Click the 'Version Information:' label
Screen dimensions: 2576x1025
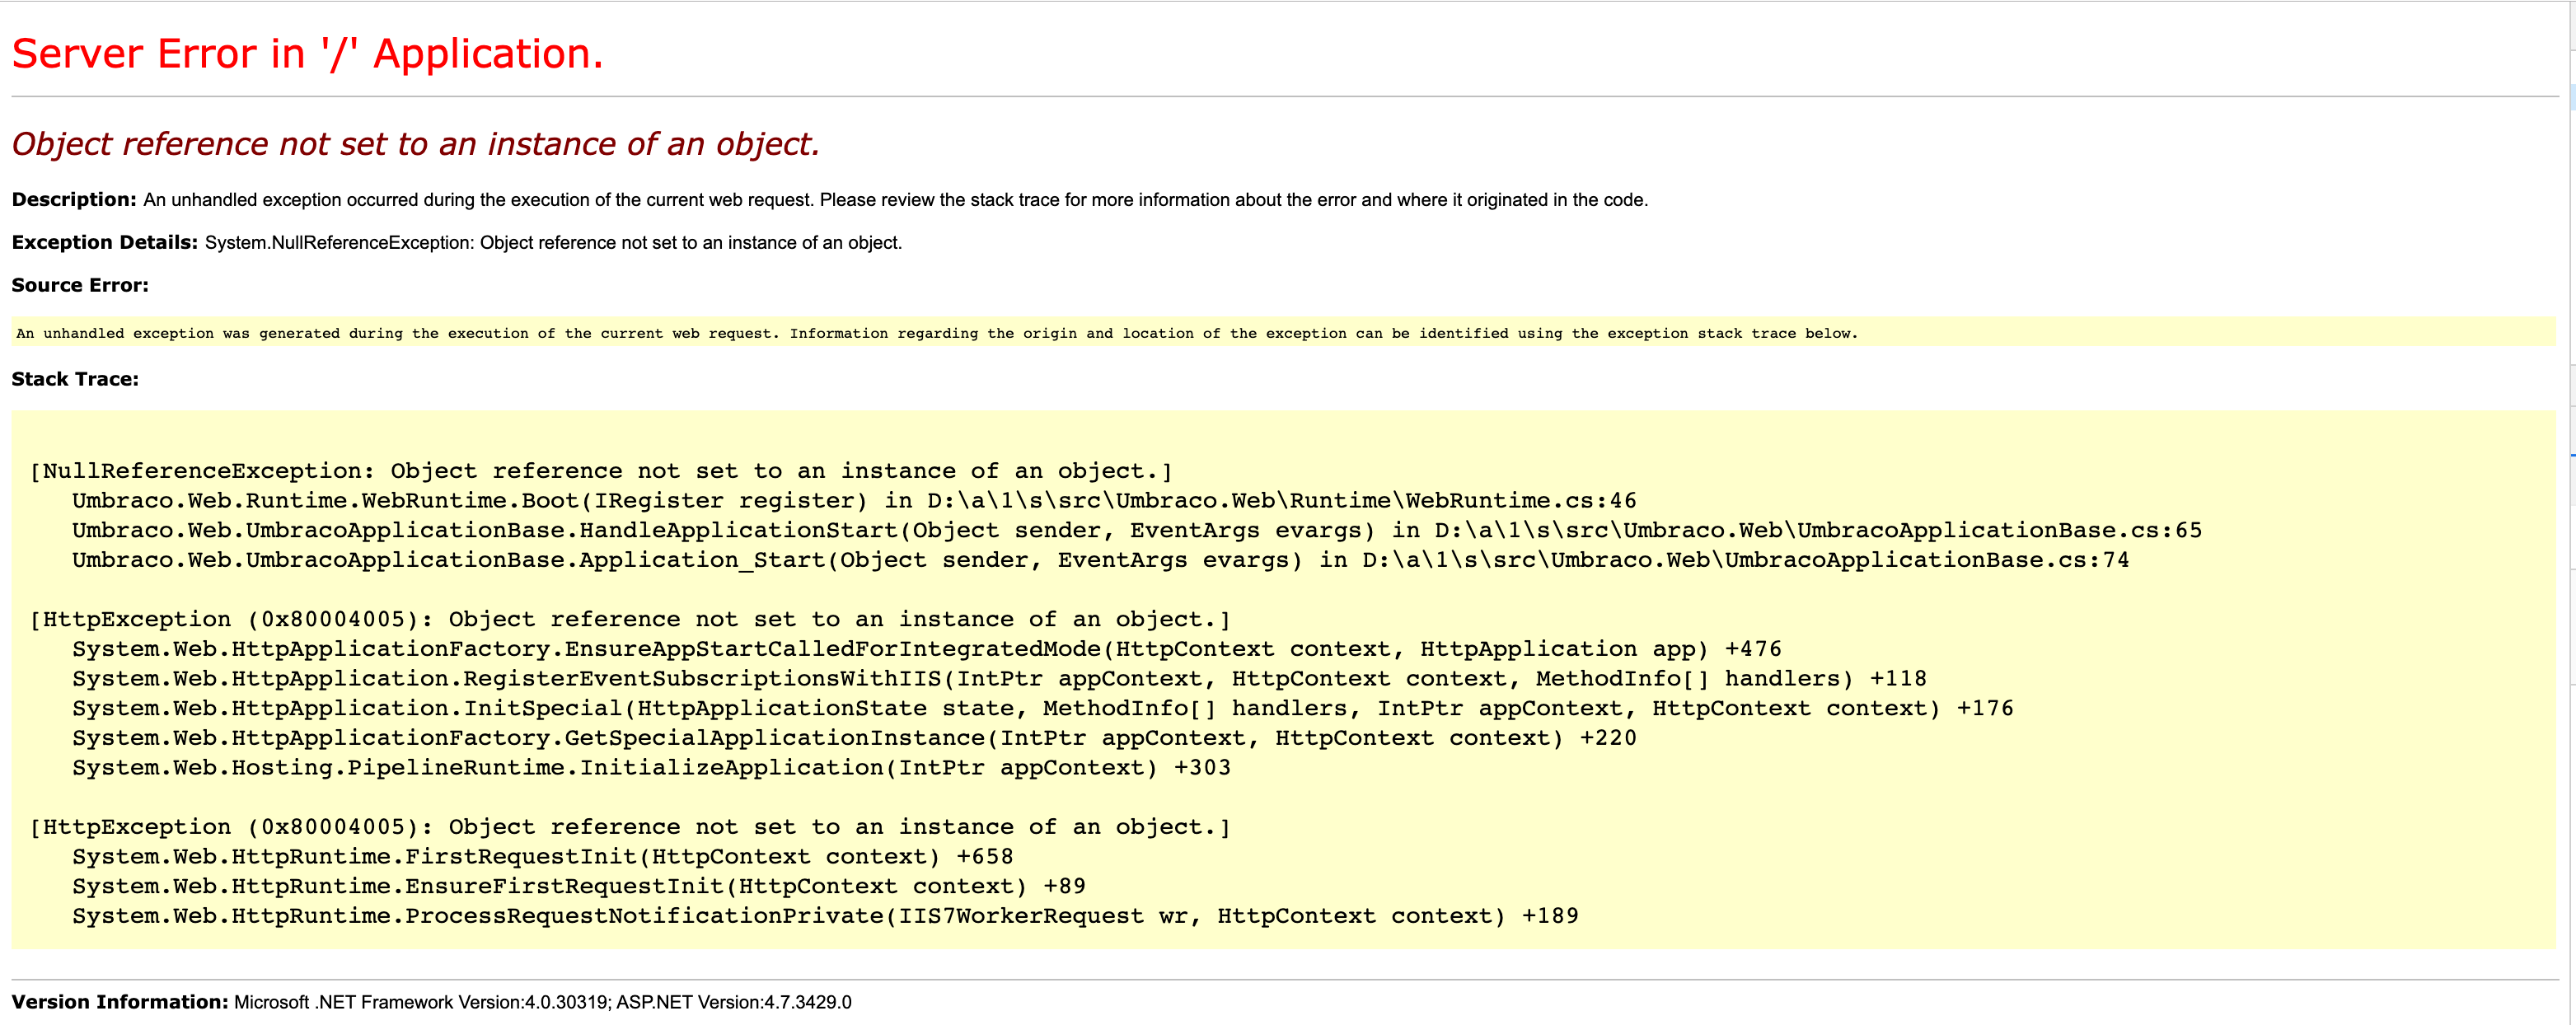(x=120, y=1002)
